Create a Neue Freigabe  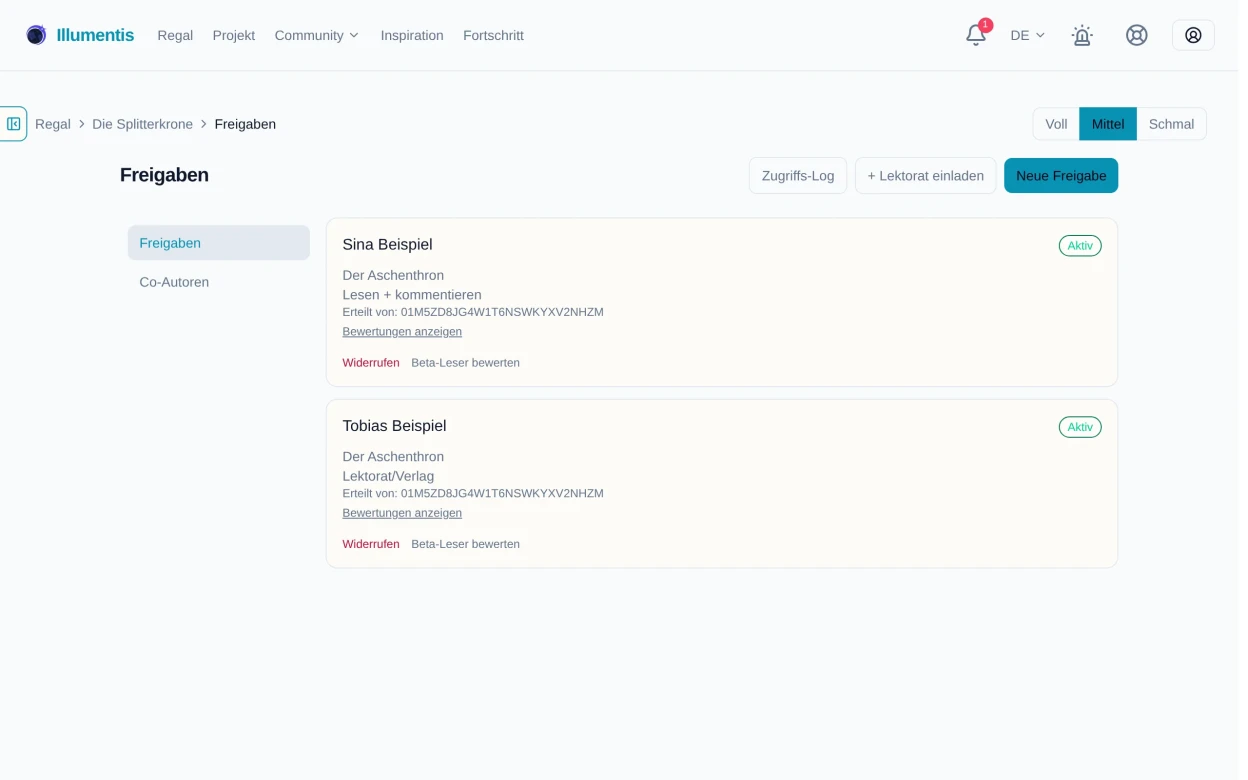1061,175
